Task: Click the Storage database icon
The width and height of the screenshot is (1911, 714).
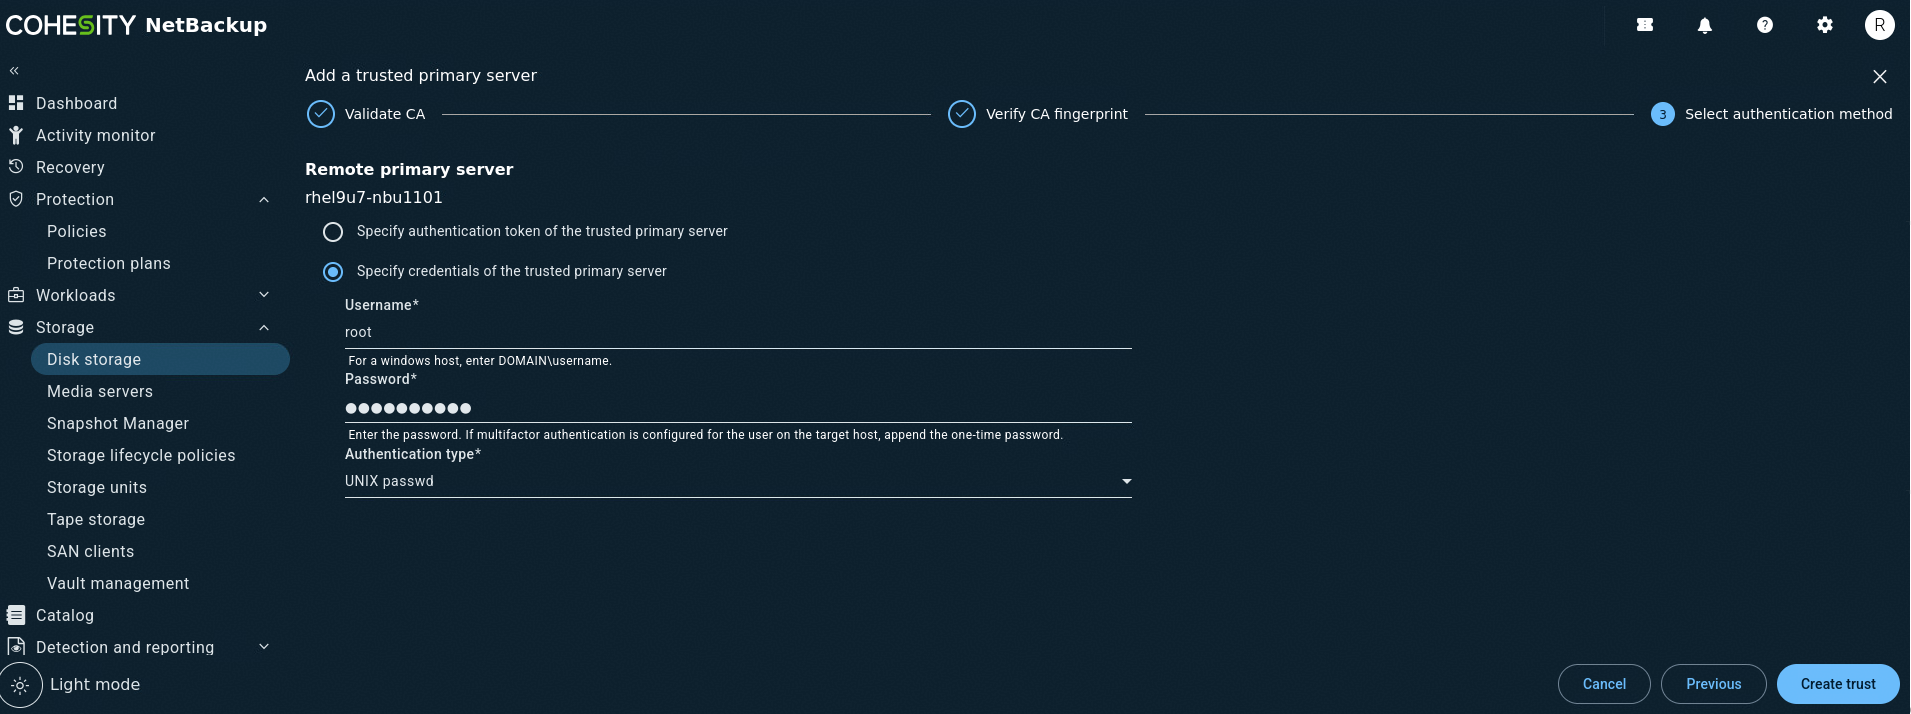Action: pyautogui.click(x=16, y=327)
